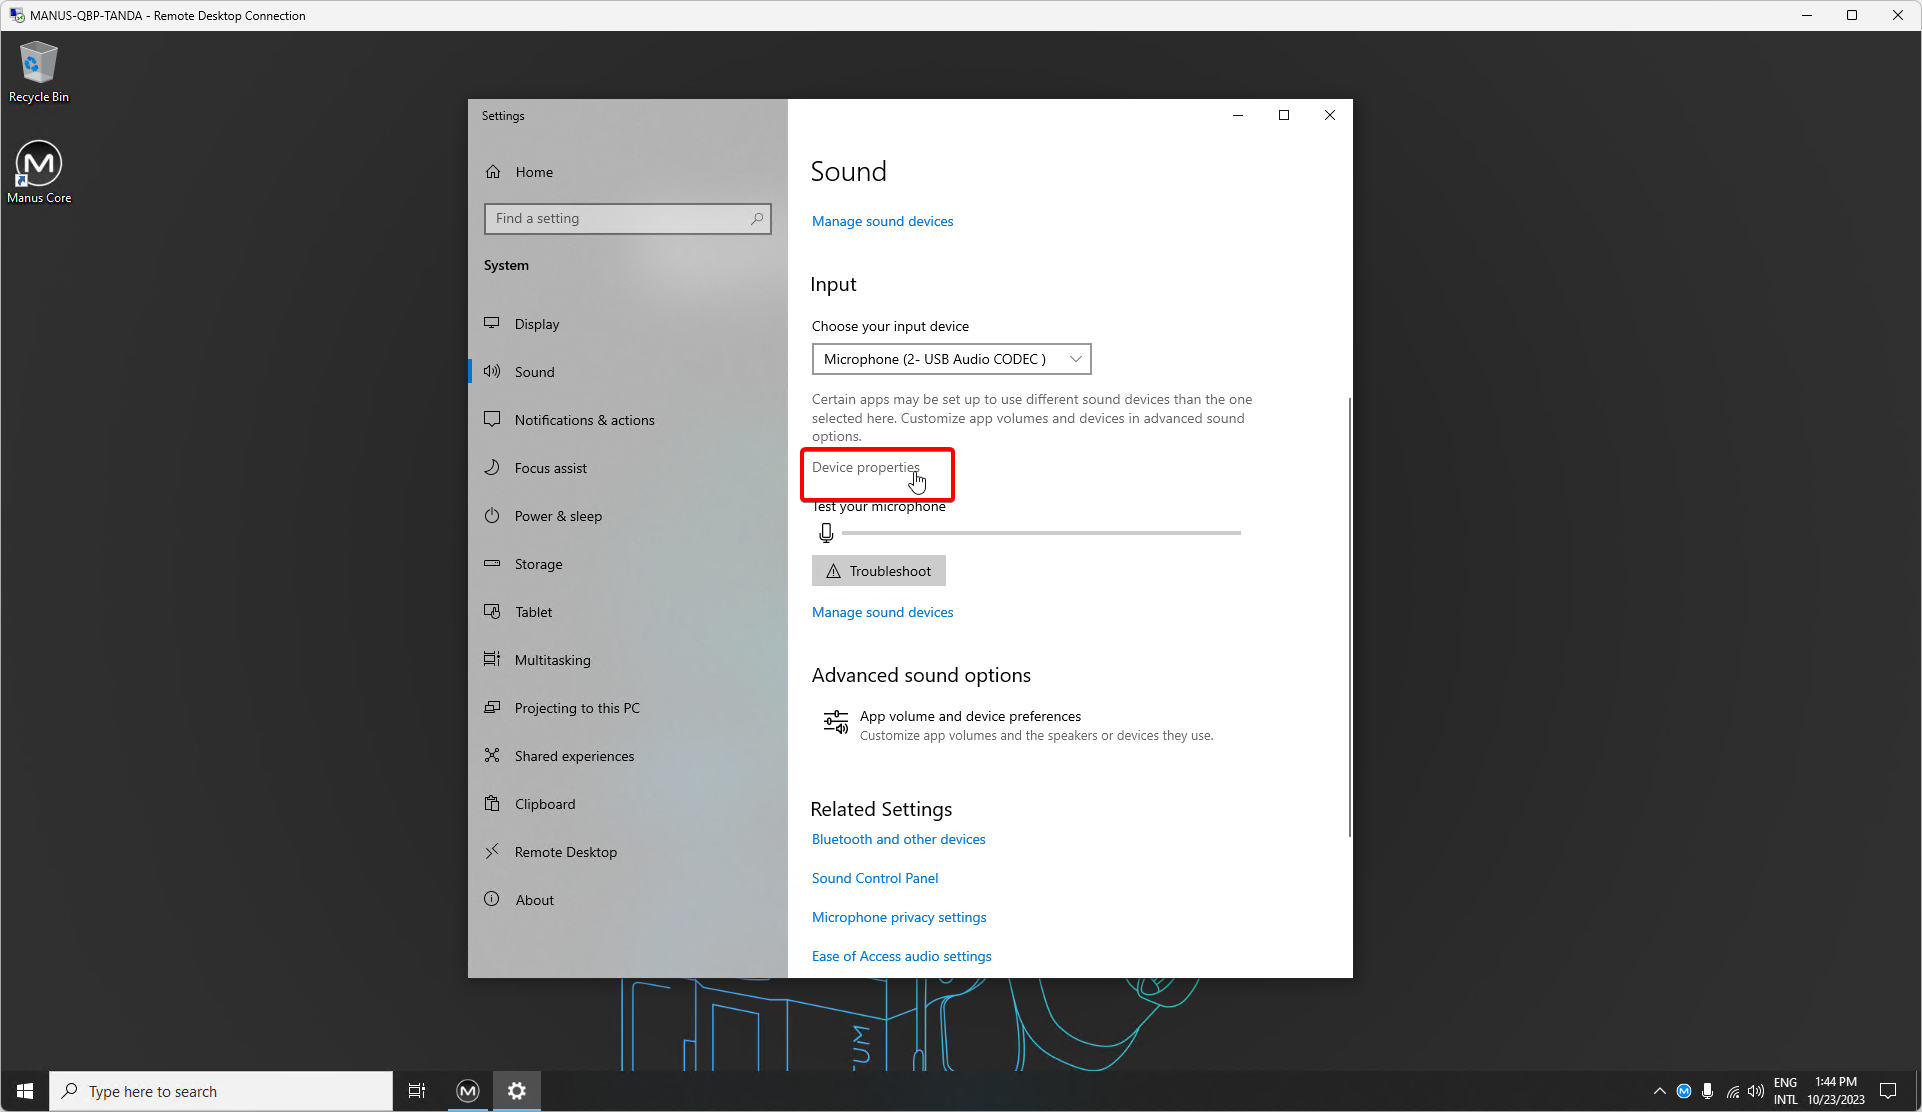Show hidden icons tray chevron
Viewport: 1922px width, 1112px height.
[x=1659, y=1091]
